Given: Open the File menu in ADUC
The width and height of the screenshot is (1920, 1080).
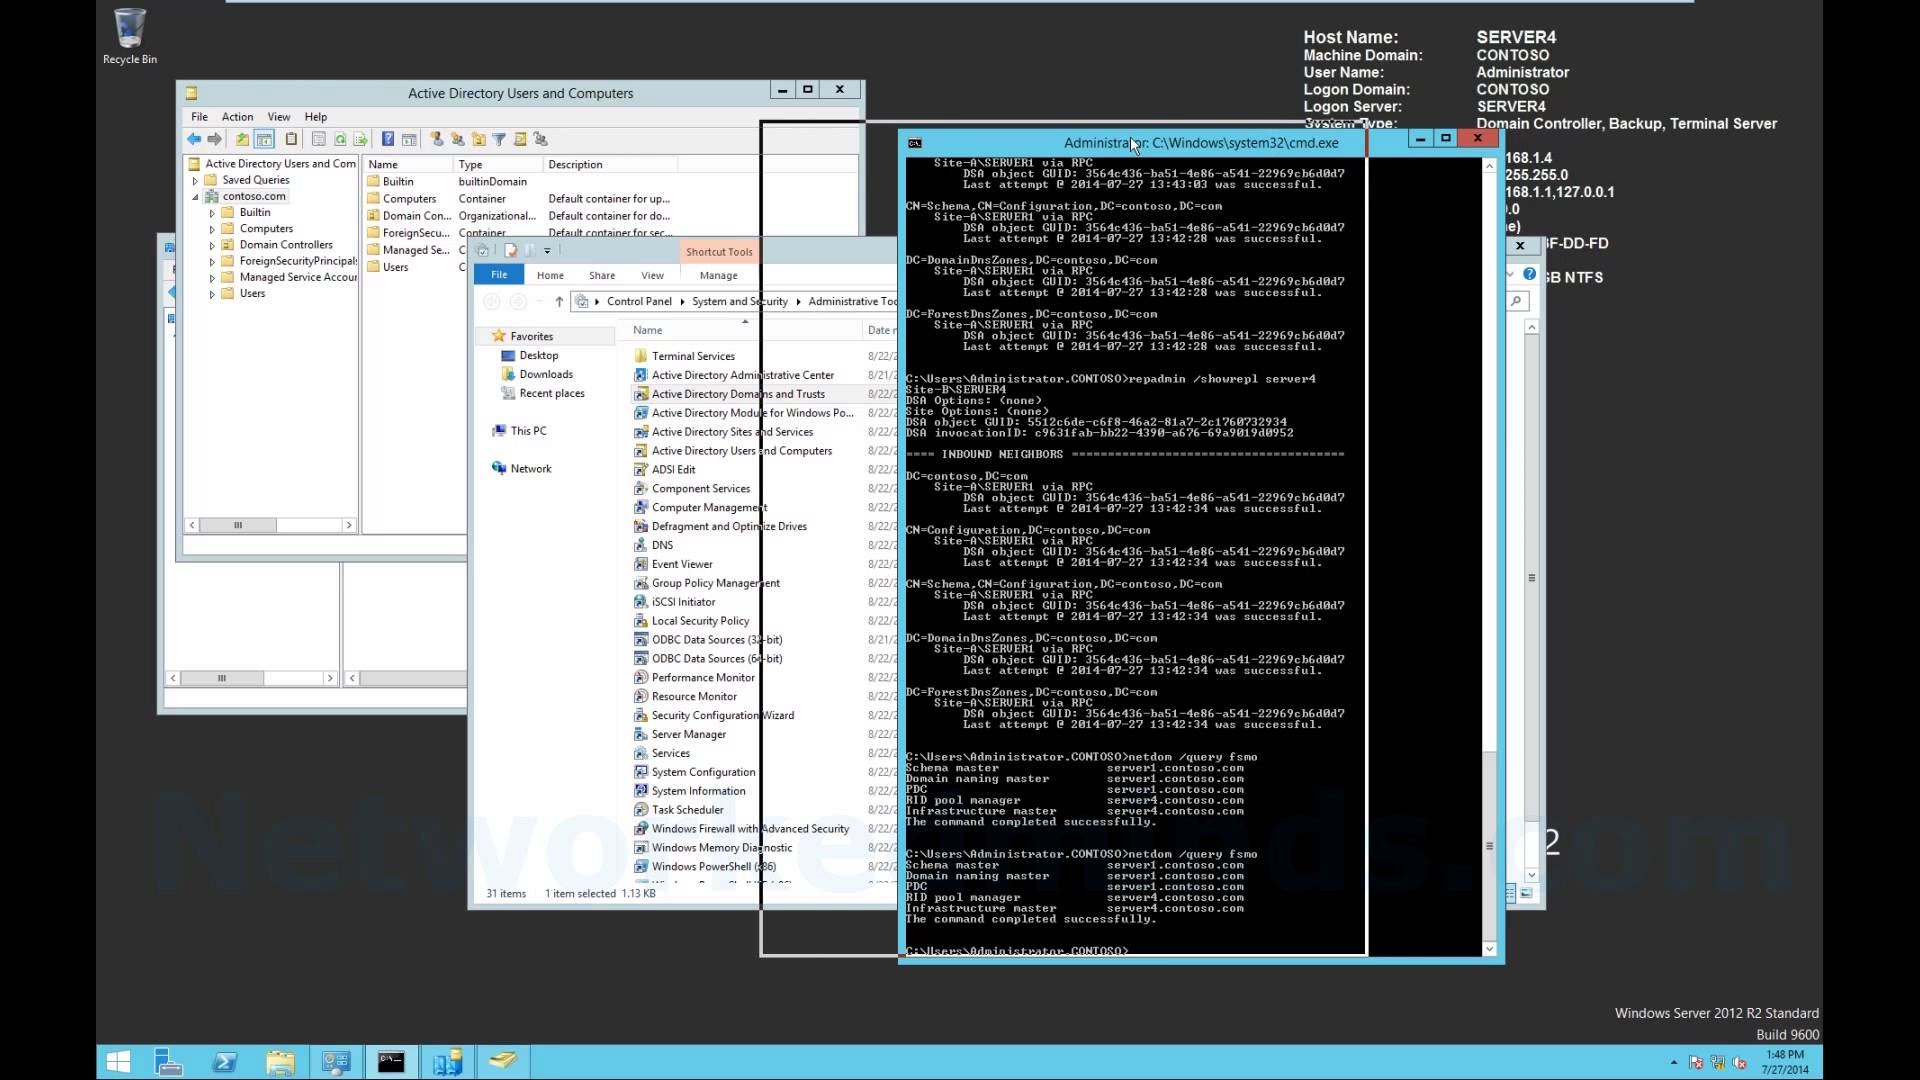Looking at the screenshot, I should click(x=200, y=117).
